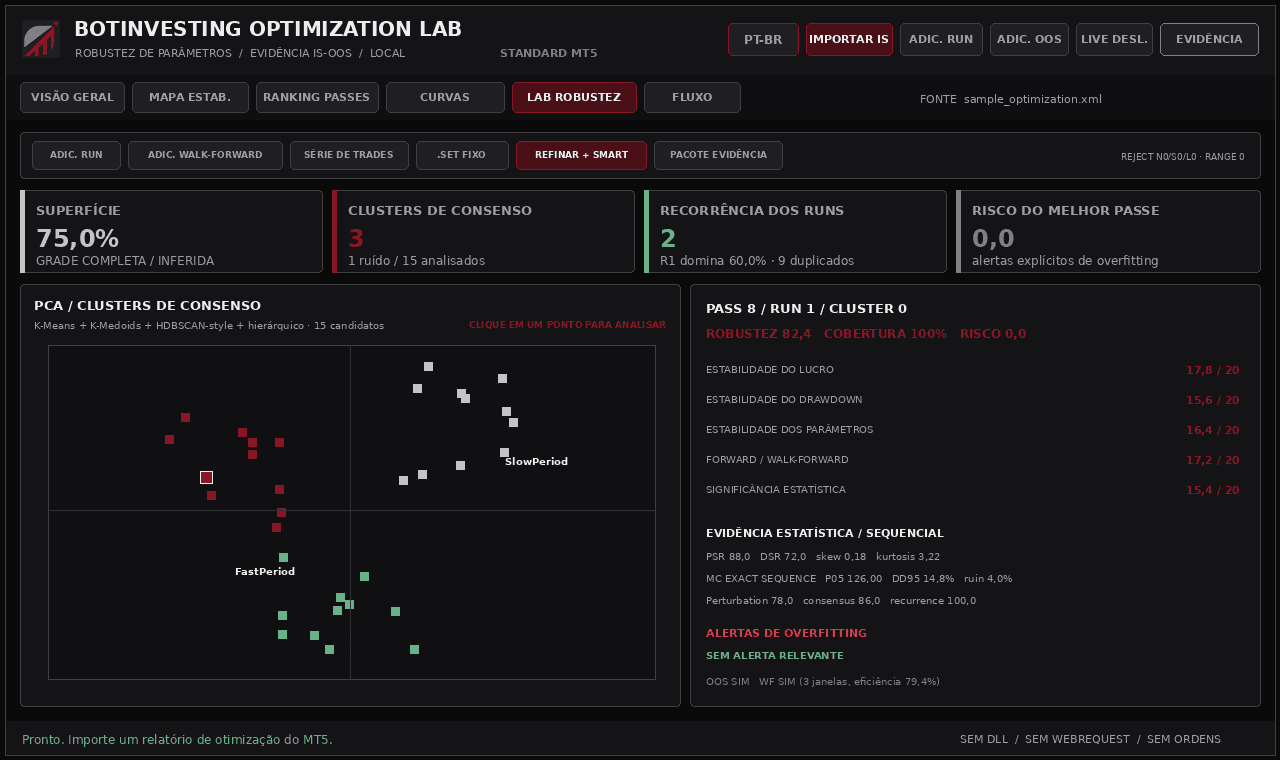Click SEM ALERTA RELEVANTE text
This screenshot has height=760, width=1280.
[x=775, y=656]
